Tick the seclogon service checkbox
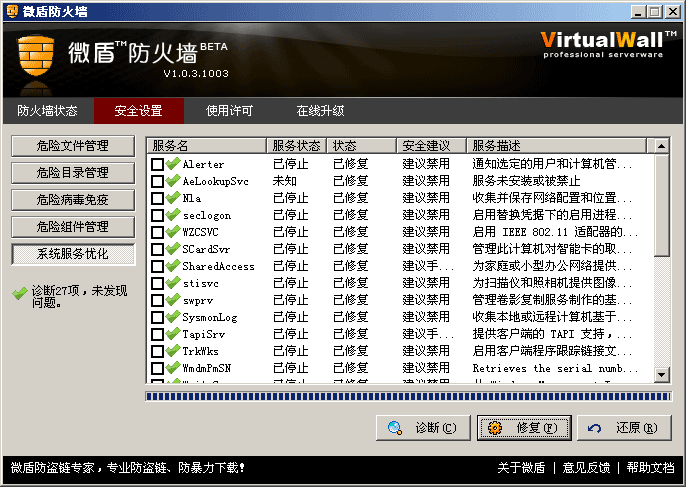The image size is (686, 487). (x=158, y=215)
